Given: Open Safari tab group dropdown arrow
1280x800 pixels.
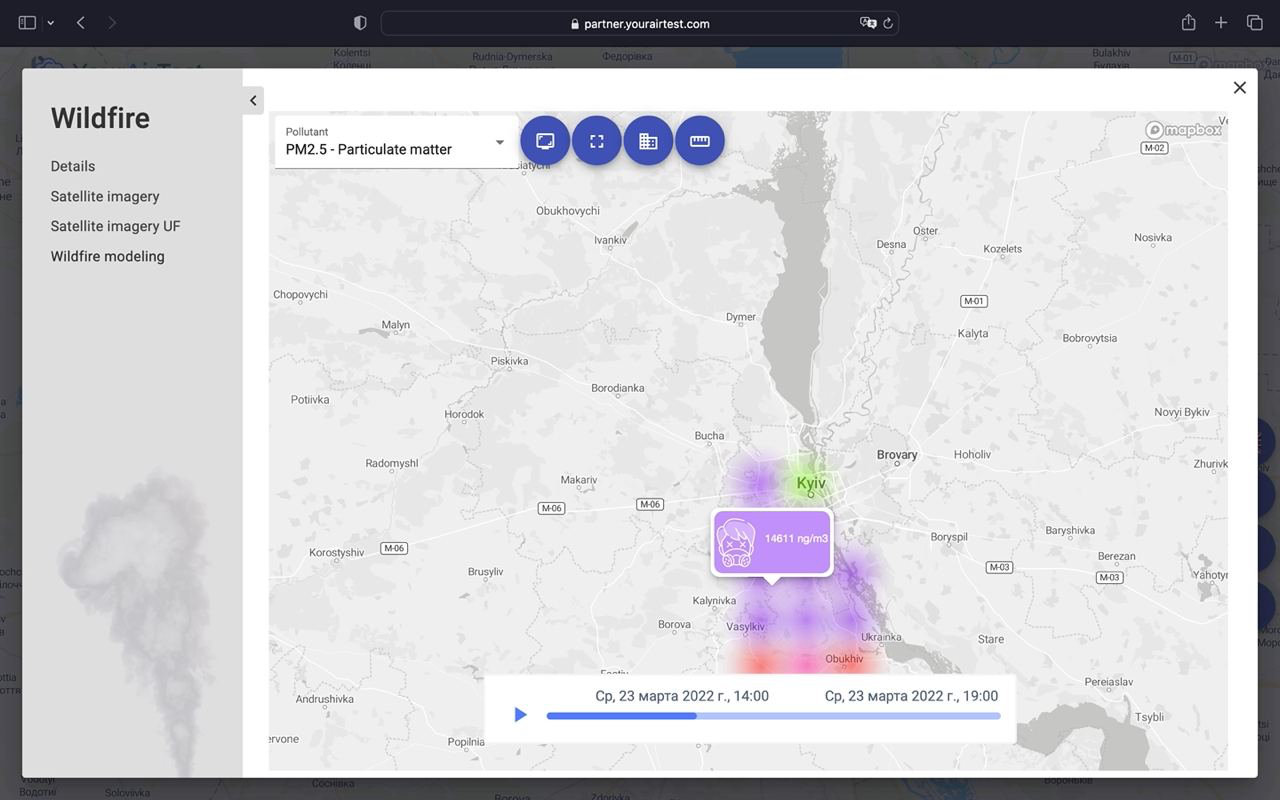Looking at the screenshot, I should point(50,23).
